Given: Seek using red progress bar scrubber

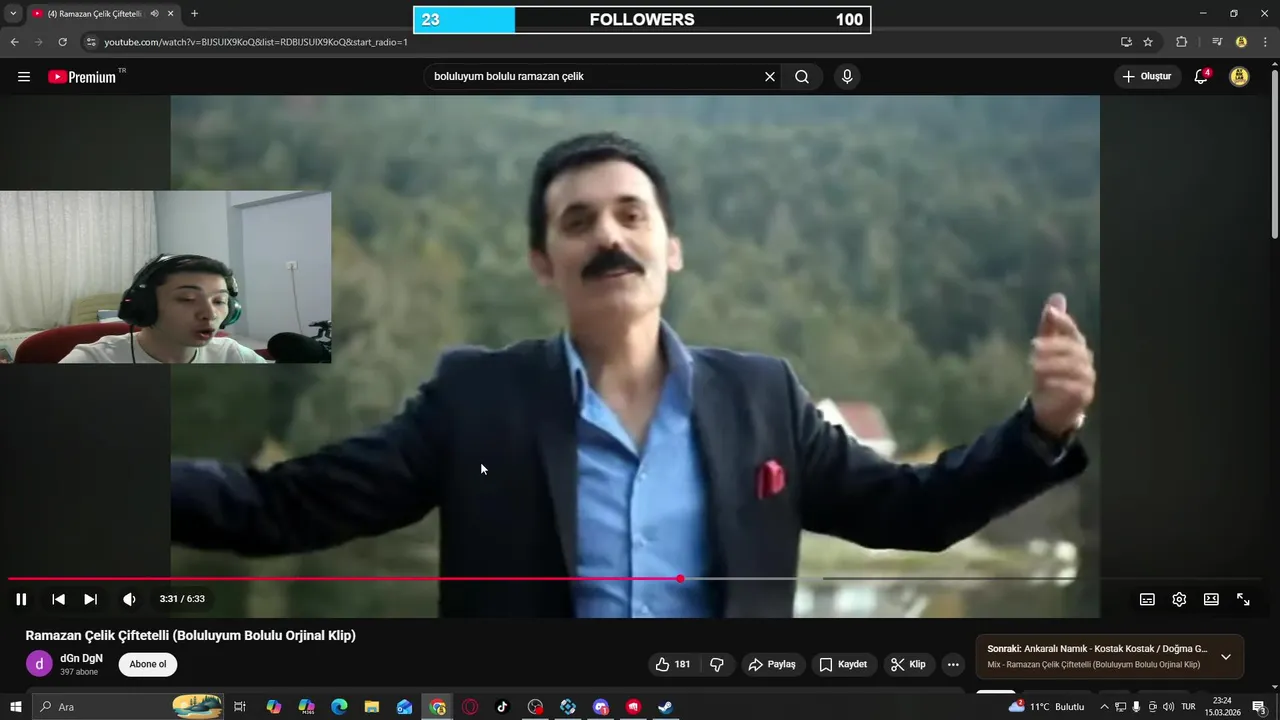Looking at the screenshot, I should tap(680, 579).
